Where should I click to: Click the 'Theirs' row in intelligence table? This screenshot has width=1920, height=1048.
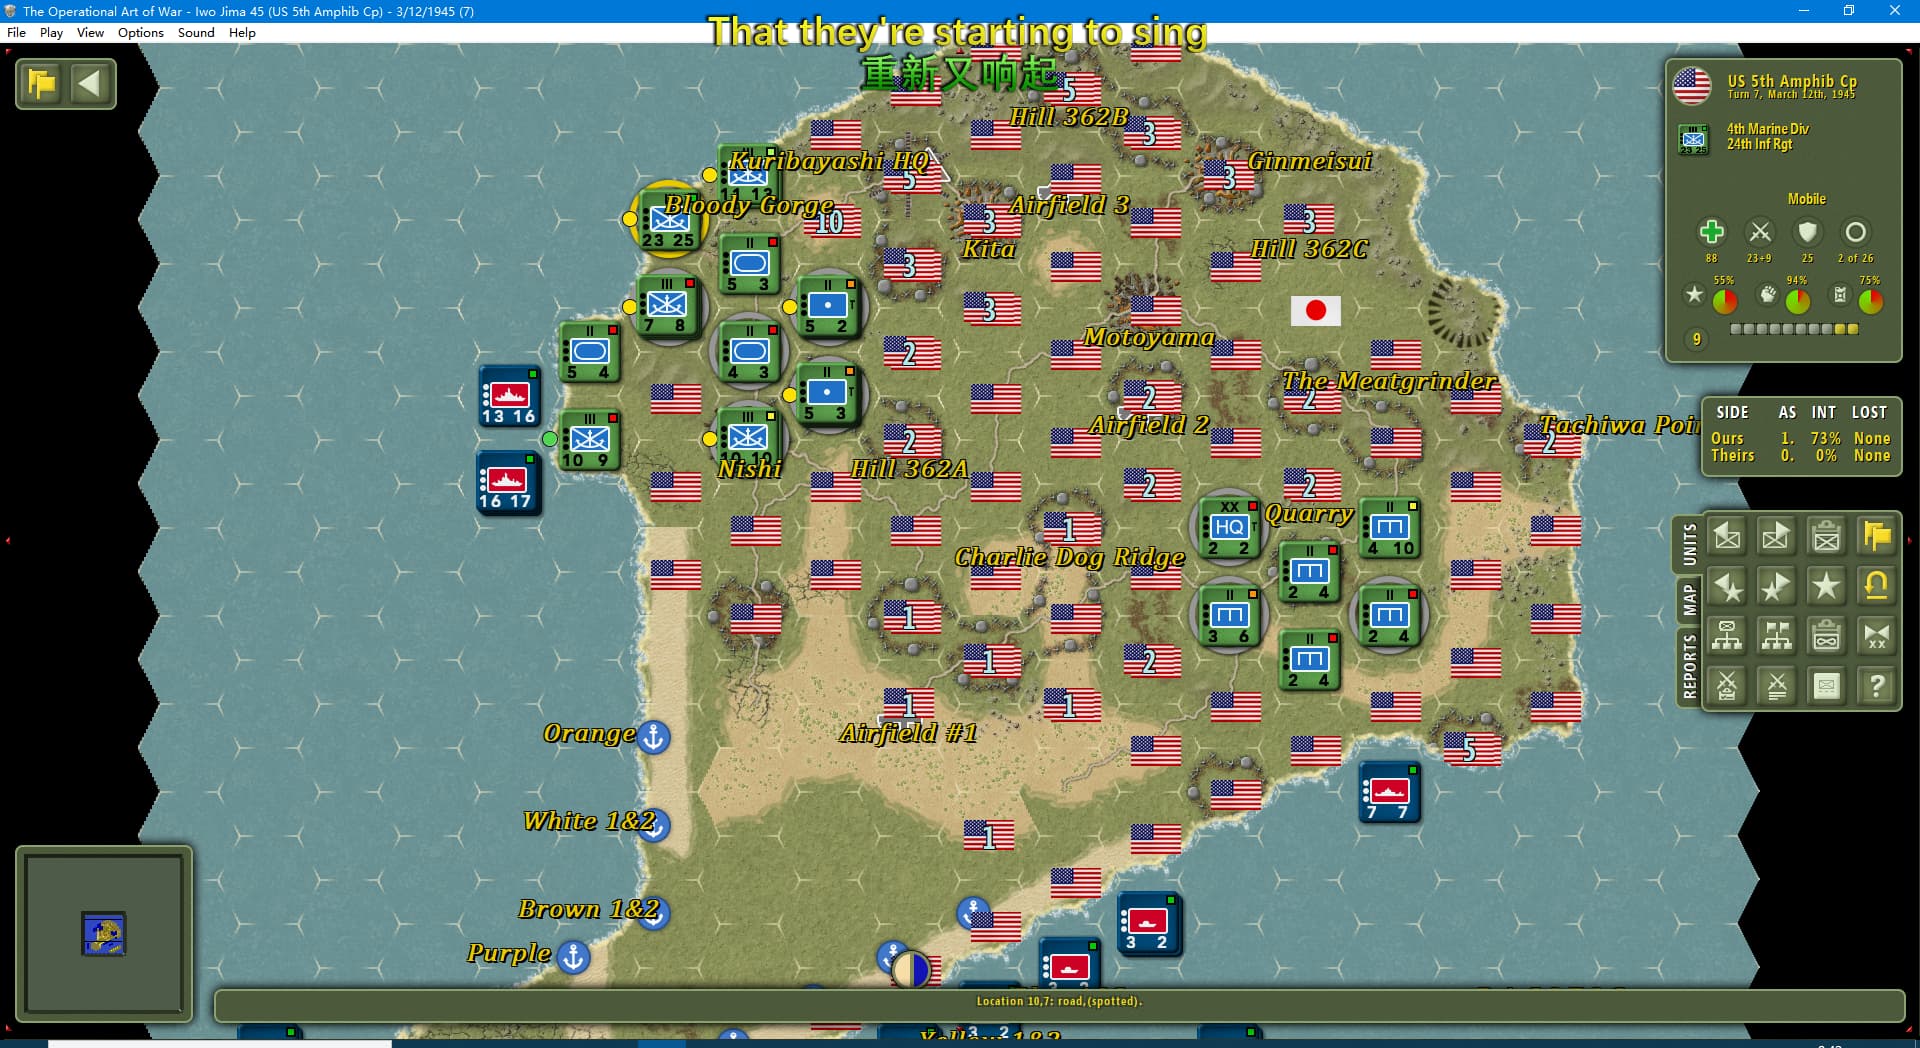[1800, 456]
